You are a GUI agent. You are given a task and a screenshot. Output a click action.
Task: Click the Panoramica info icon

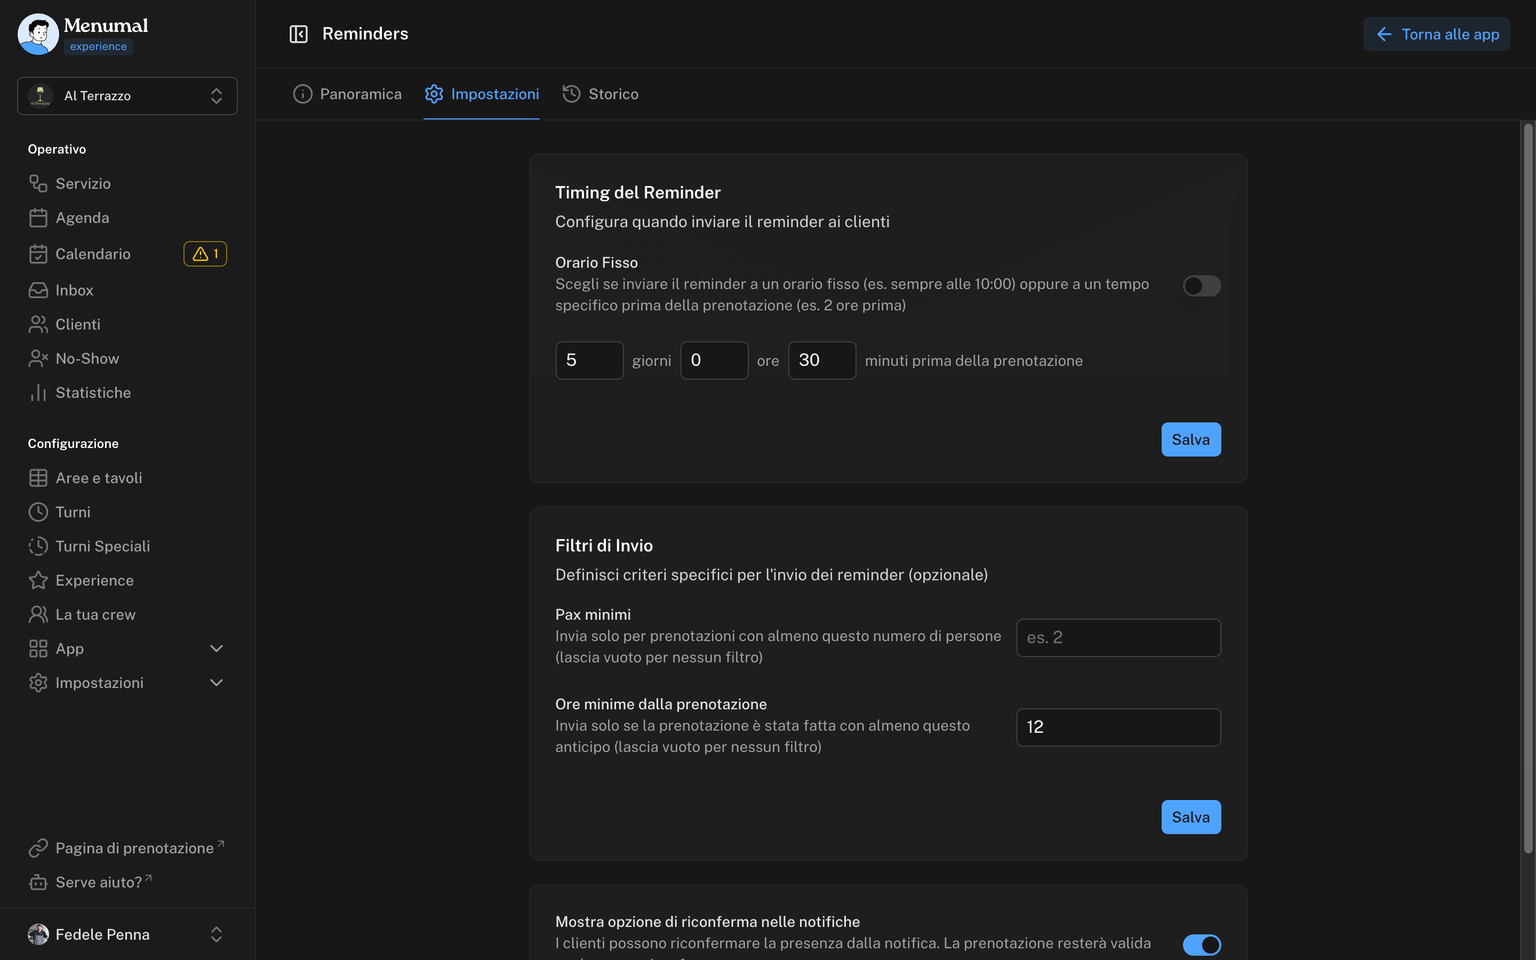coord(303,94)
